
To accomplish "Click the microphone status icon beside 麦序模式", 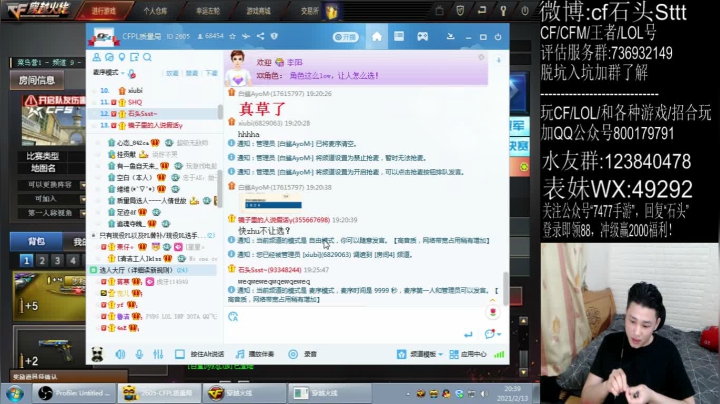I will pyautogui.click(x=132, y=73).
